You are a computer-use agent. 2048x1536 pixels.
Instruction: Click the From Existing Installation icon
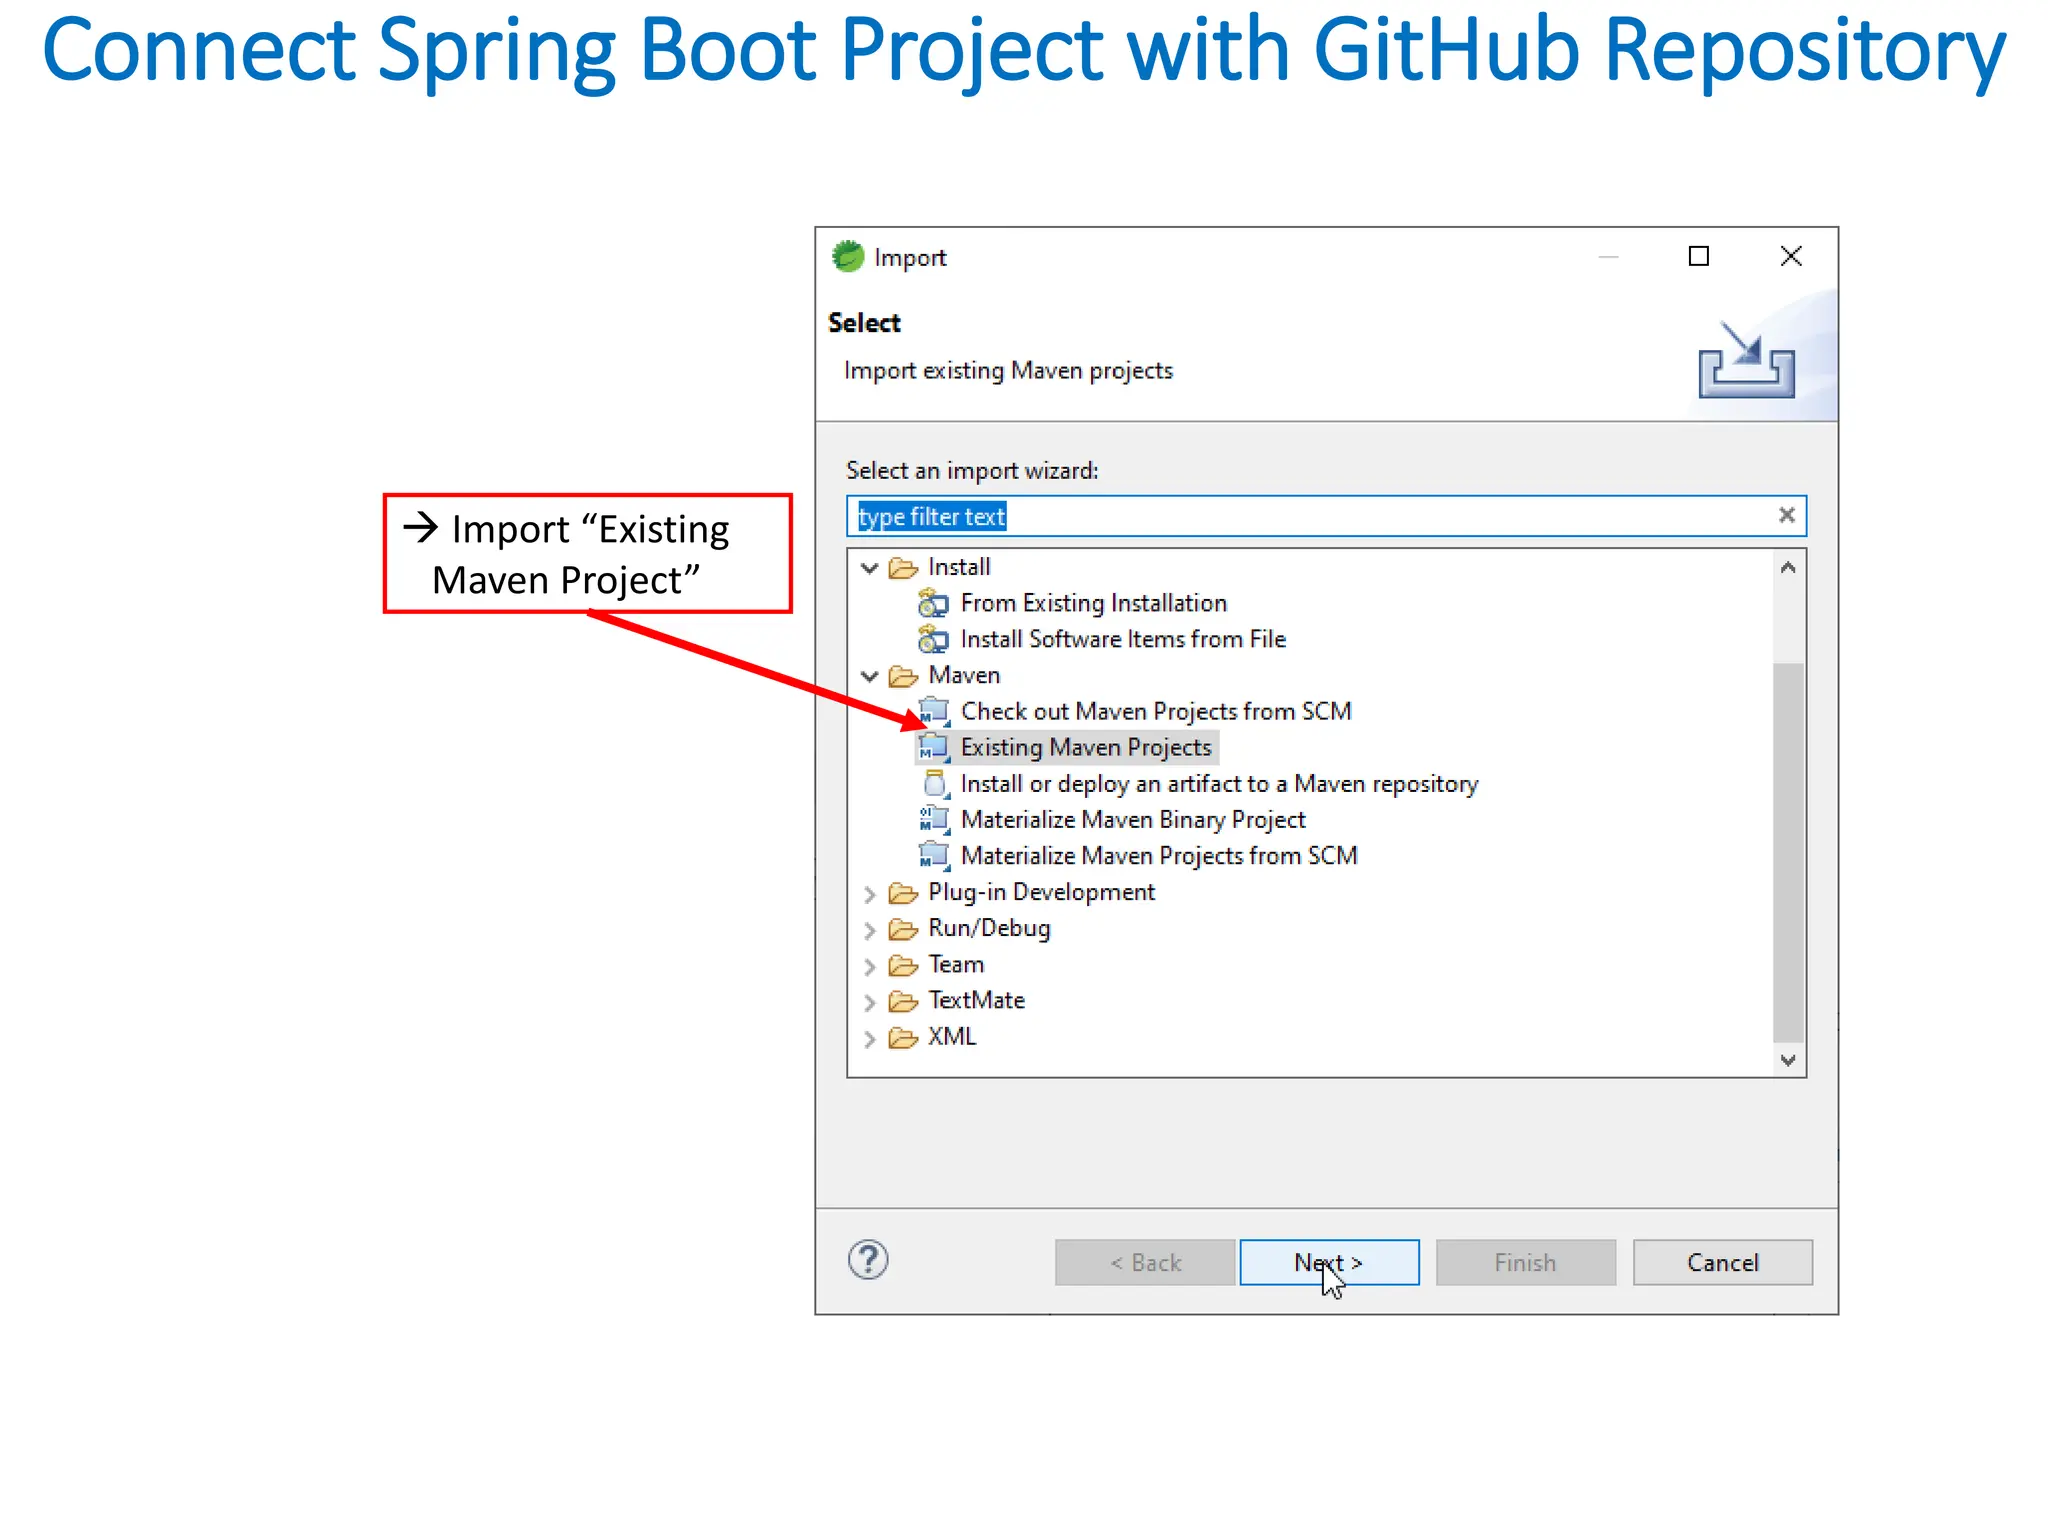(x=933, y=603)
